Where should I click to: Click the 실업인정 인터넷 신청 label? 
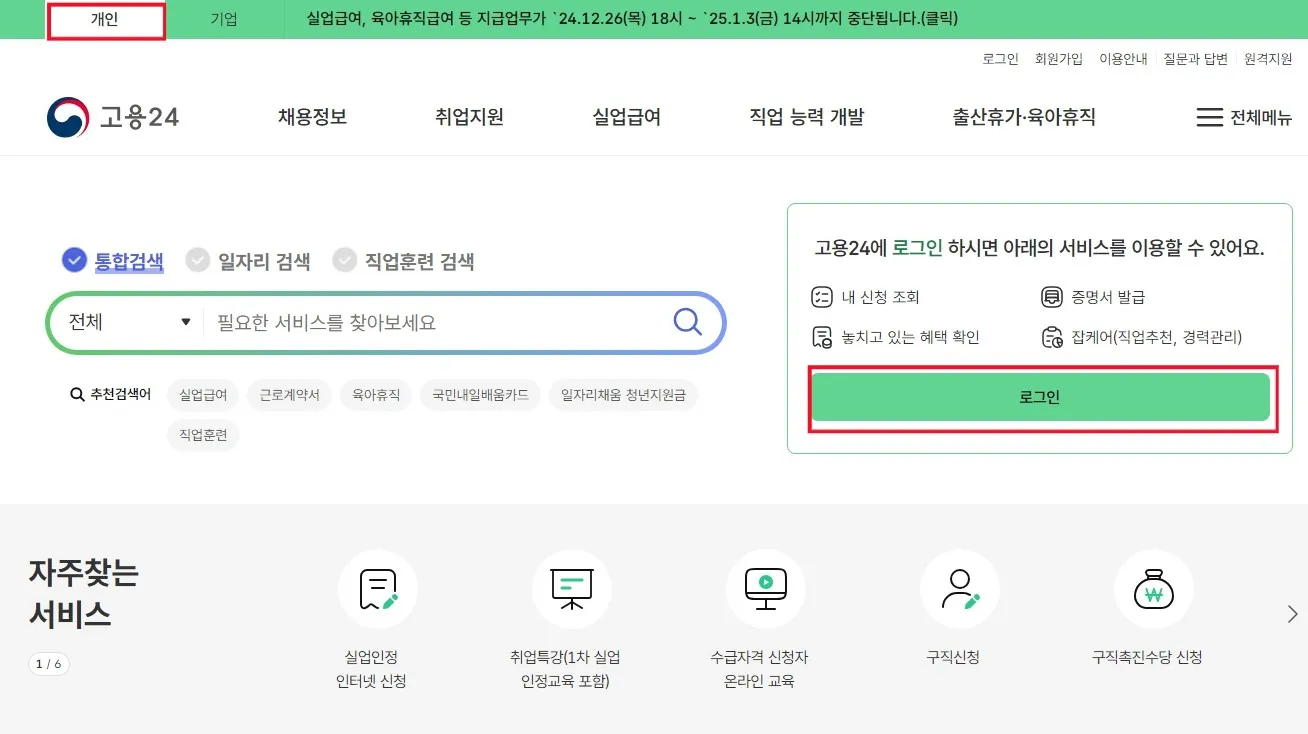pyautogui.click(x=371, y=669)
